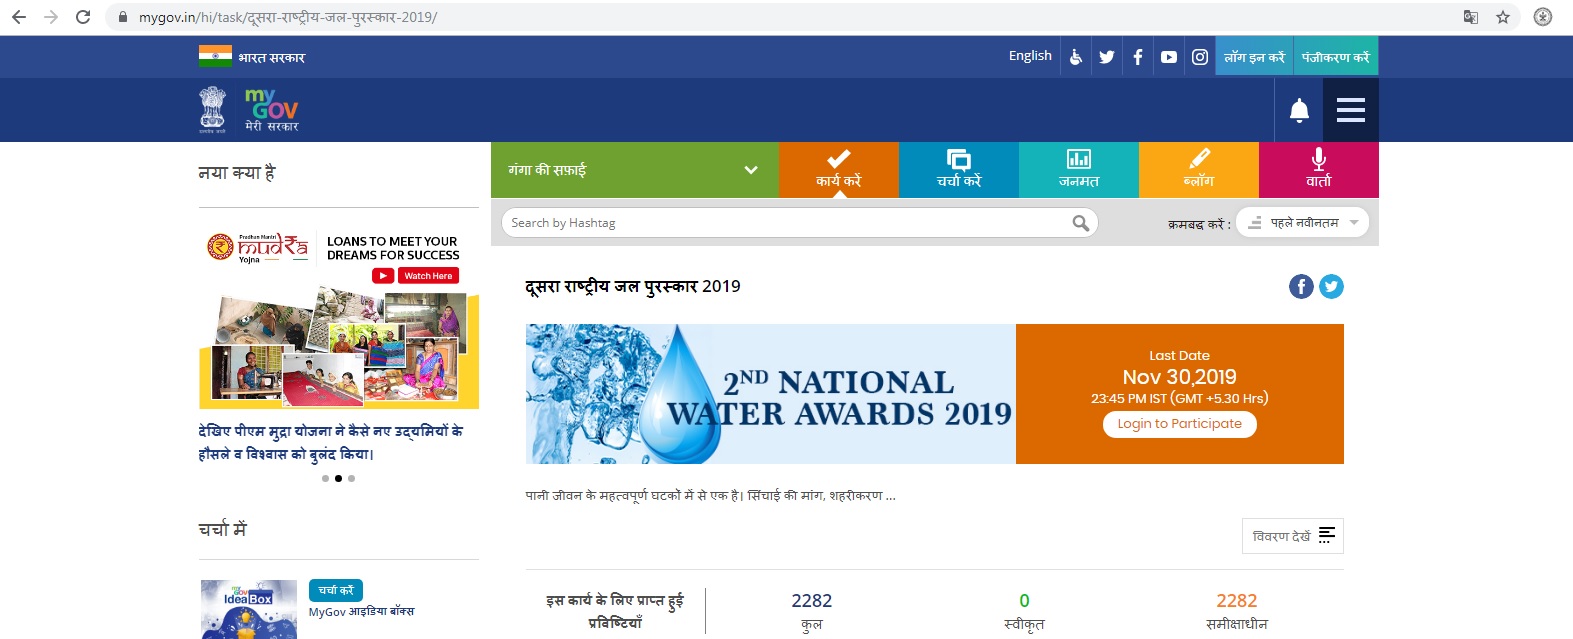Open the YouTube icon in the top bar
Viewport: 1573px width, 639px height.
pyautogui.click(x=1169, y=57)
